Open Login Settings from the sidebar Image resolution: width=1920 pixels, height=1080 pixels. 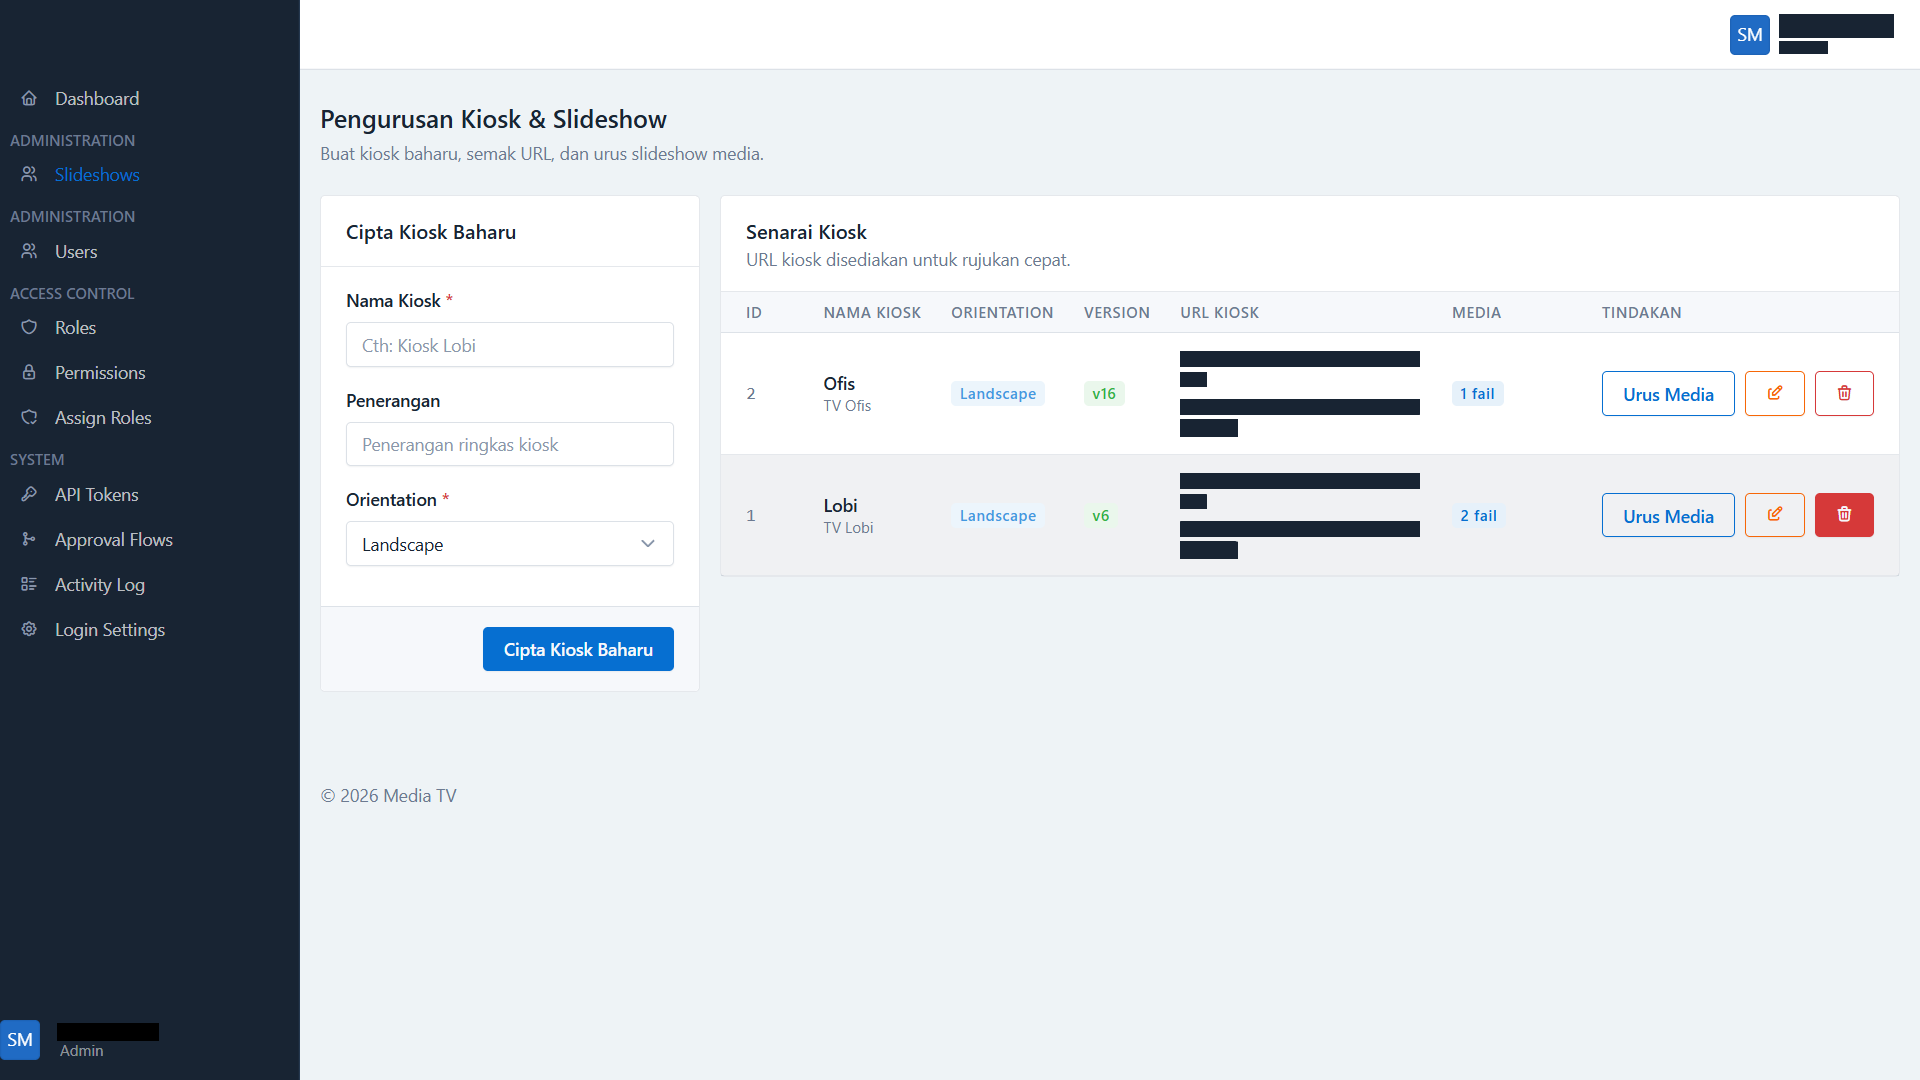pos(110,629)
